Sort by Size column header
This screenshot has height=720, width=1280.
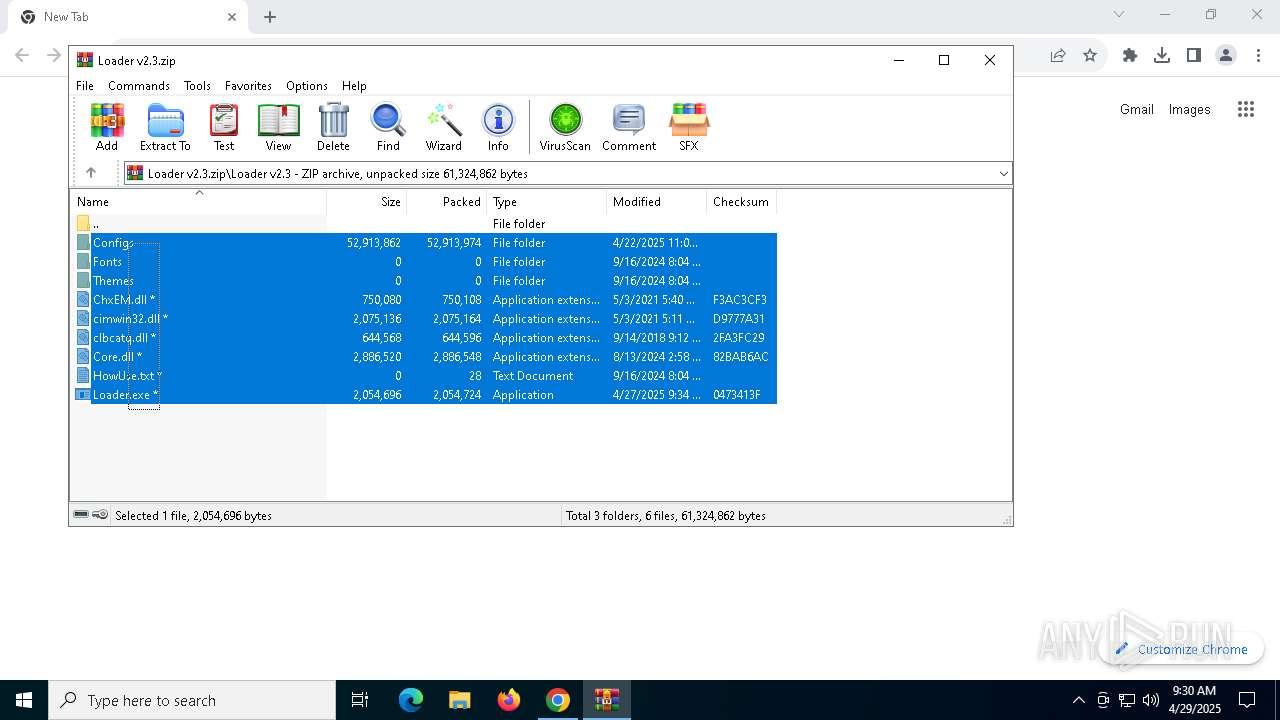(367, 202)
